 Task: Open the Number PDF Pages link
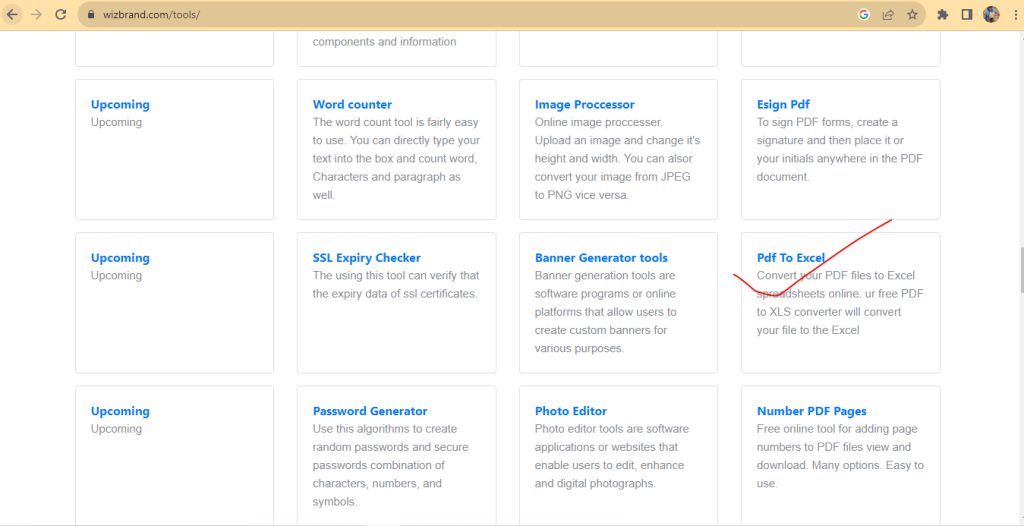tap(811, 411)
